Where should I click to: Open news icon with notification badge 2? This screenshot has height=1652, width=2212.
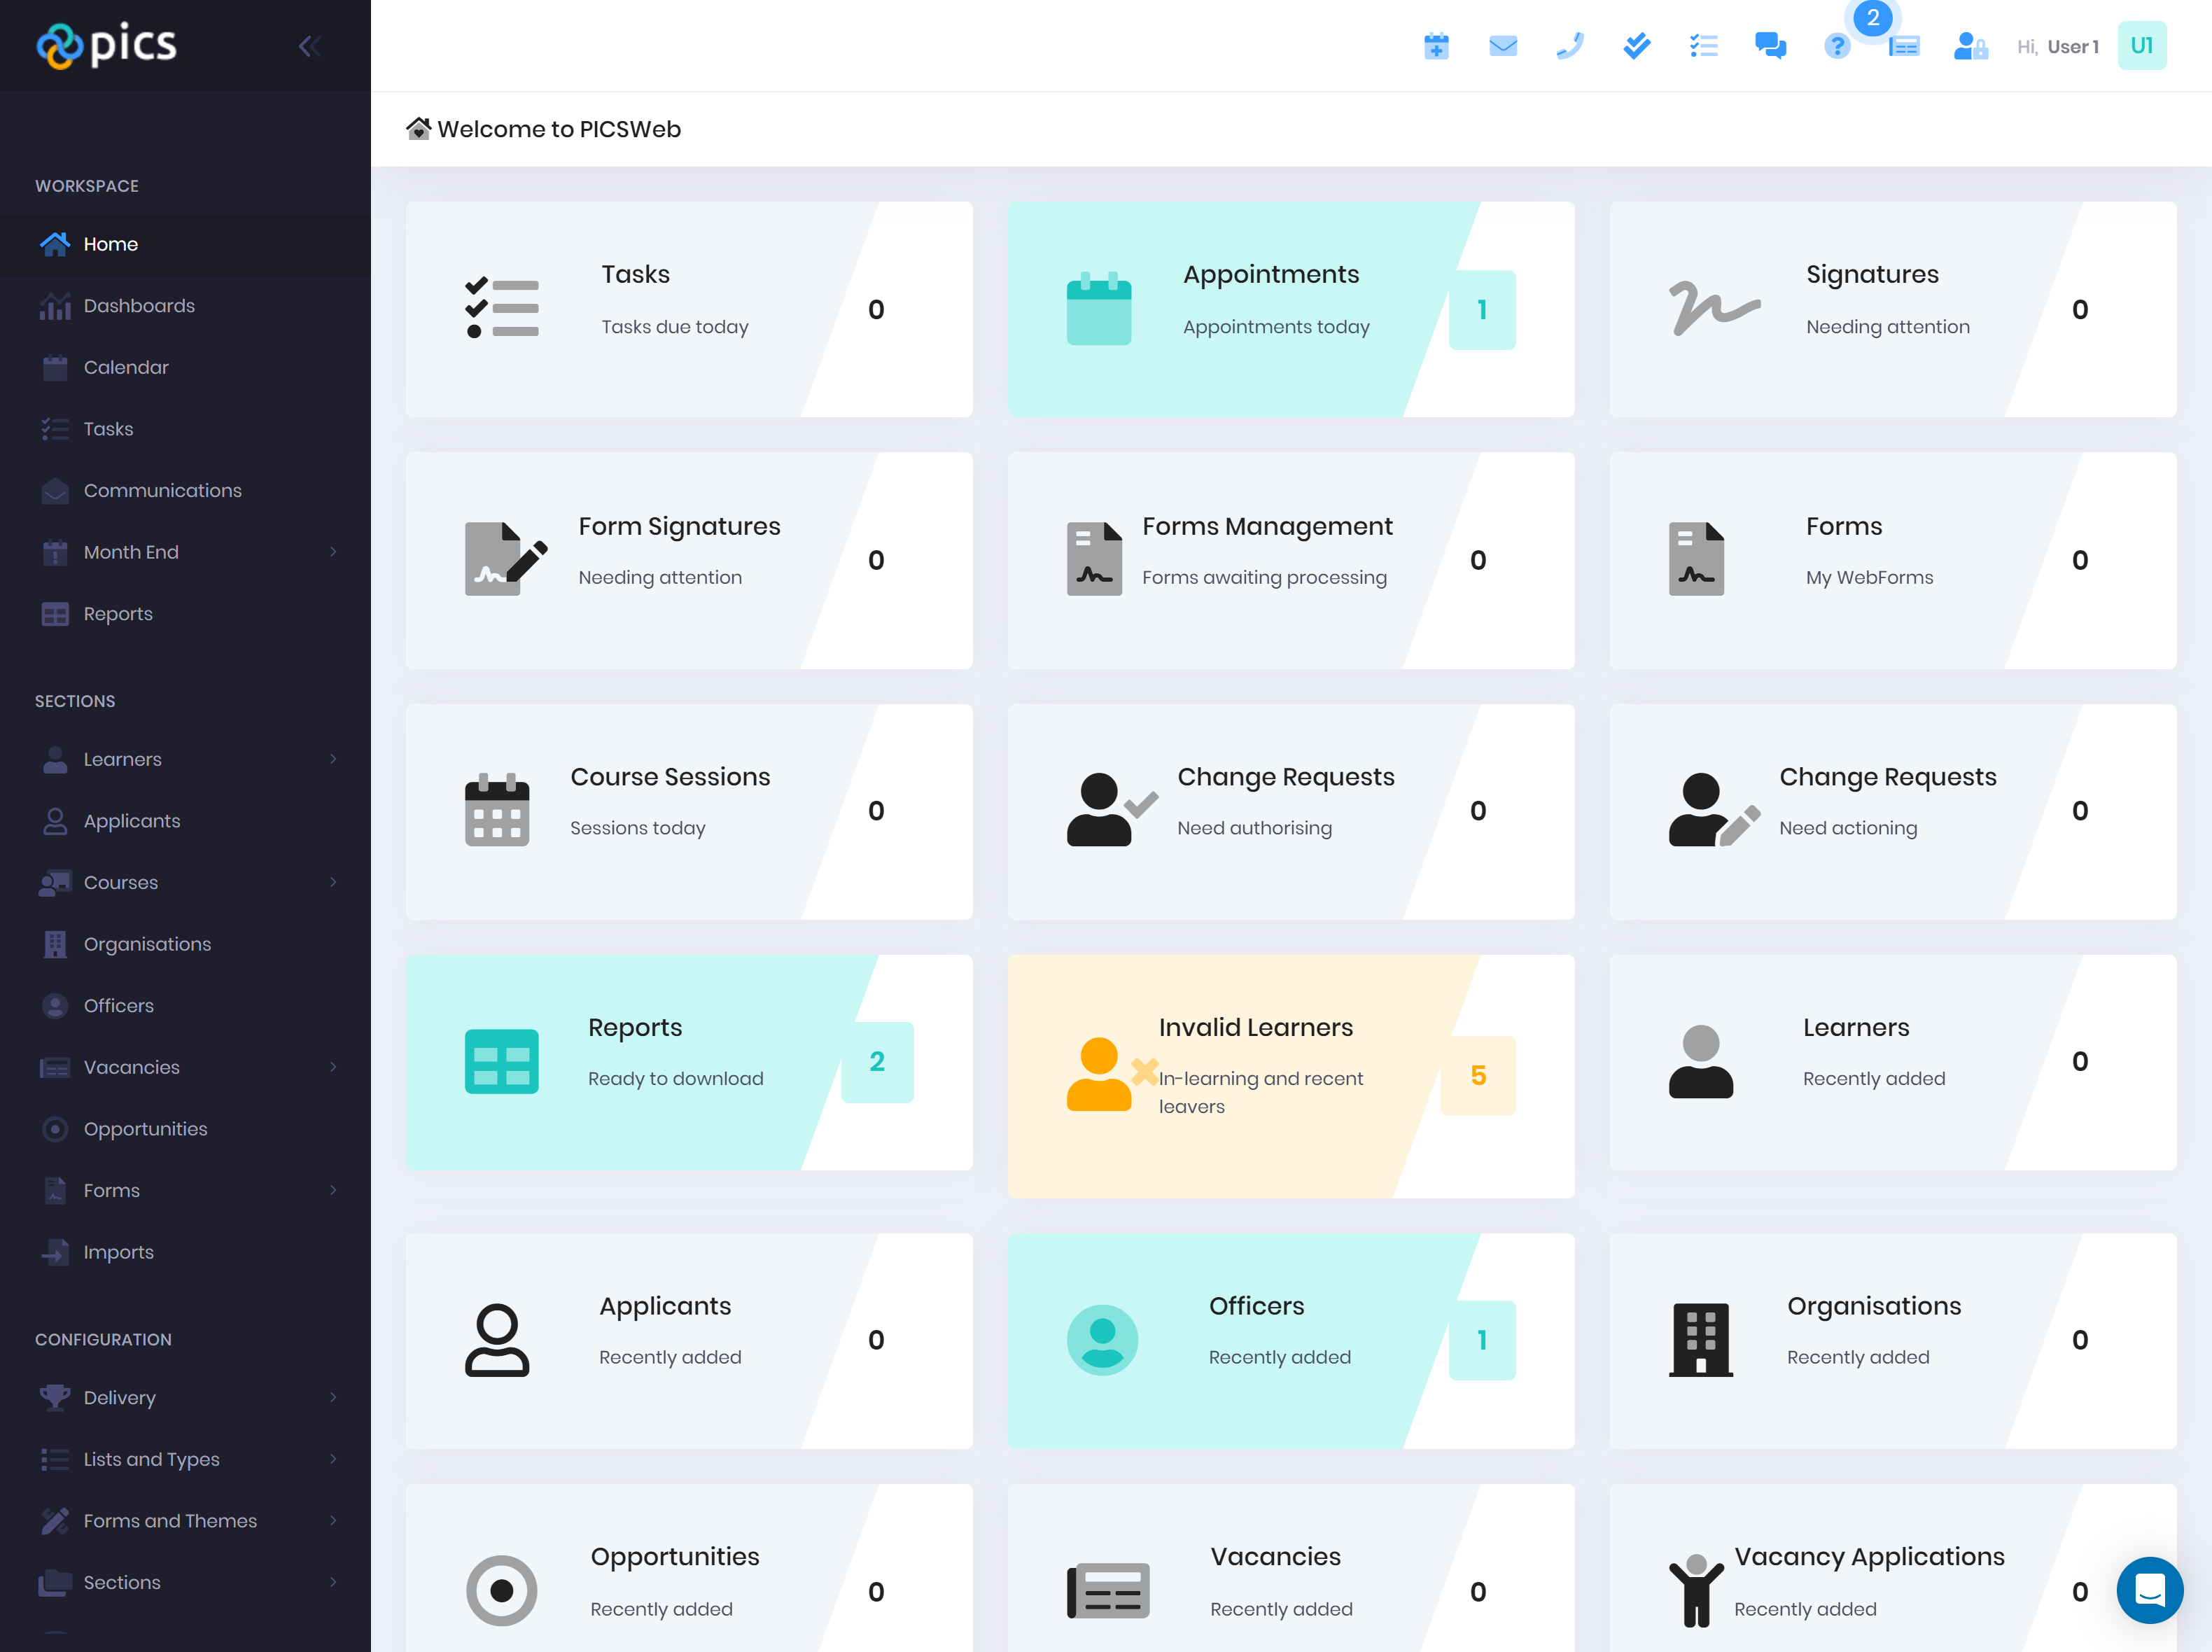pos(1904,46)
